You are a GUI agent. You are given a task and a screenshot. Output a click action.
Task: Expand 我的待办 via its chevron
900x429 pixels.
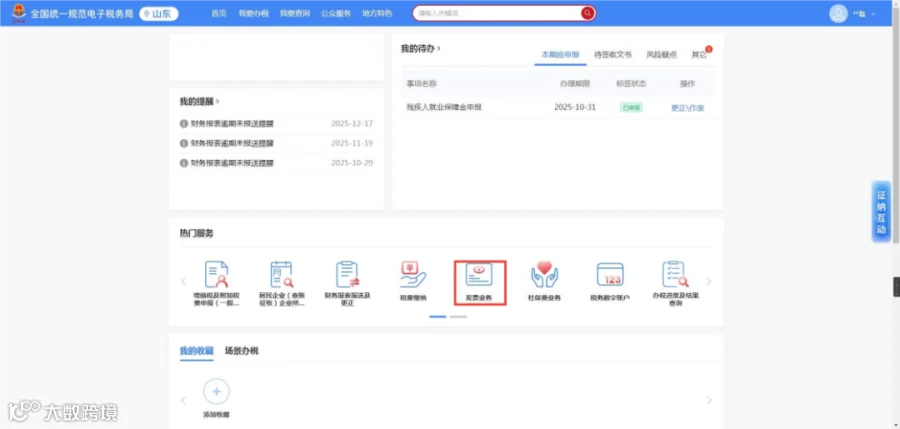tap(439, 49)
